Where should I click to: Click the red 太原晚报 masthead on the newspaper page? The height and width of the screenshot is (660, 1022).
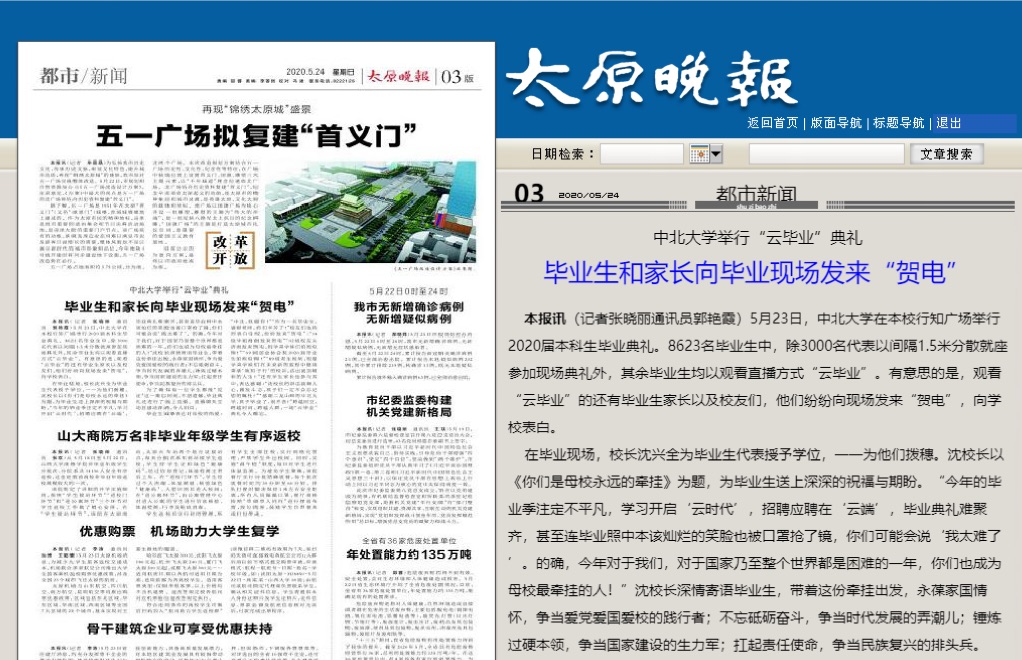click(398, 76)
